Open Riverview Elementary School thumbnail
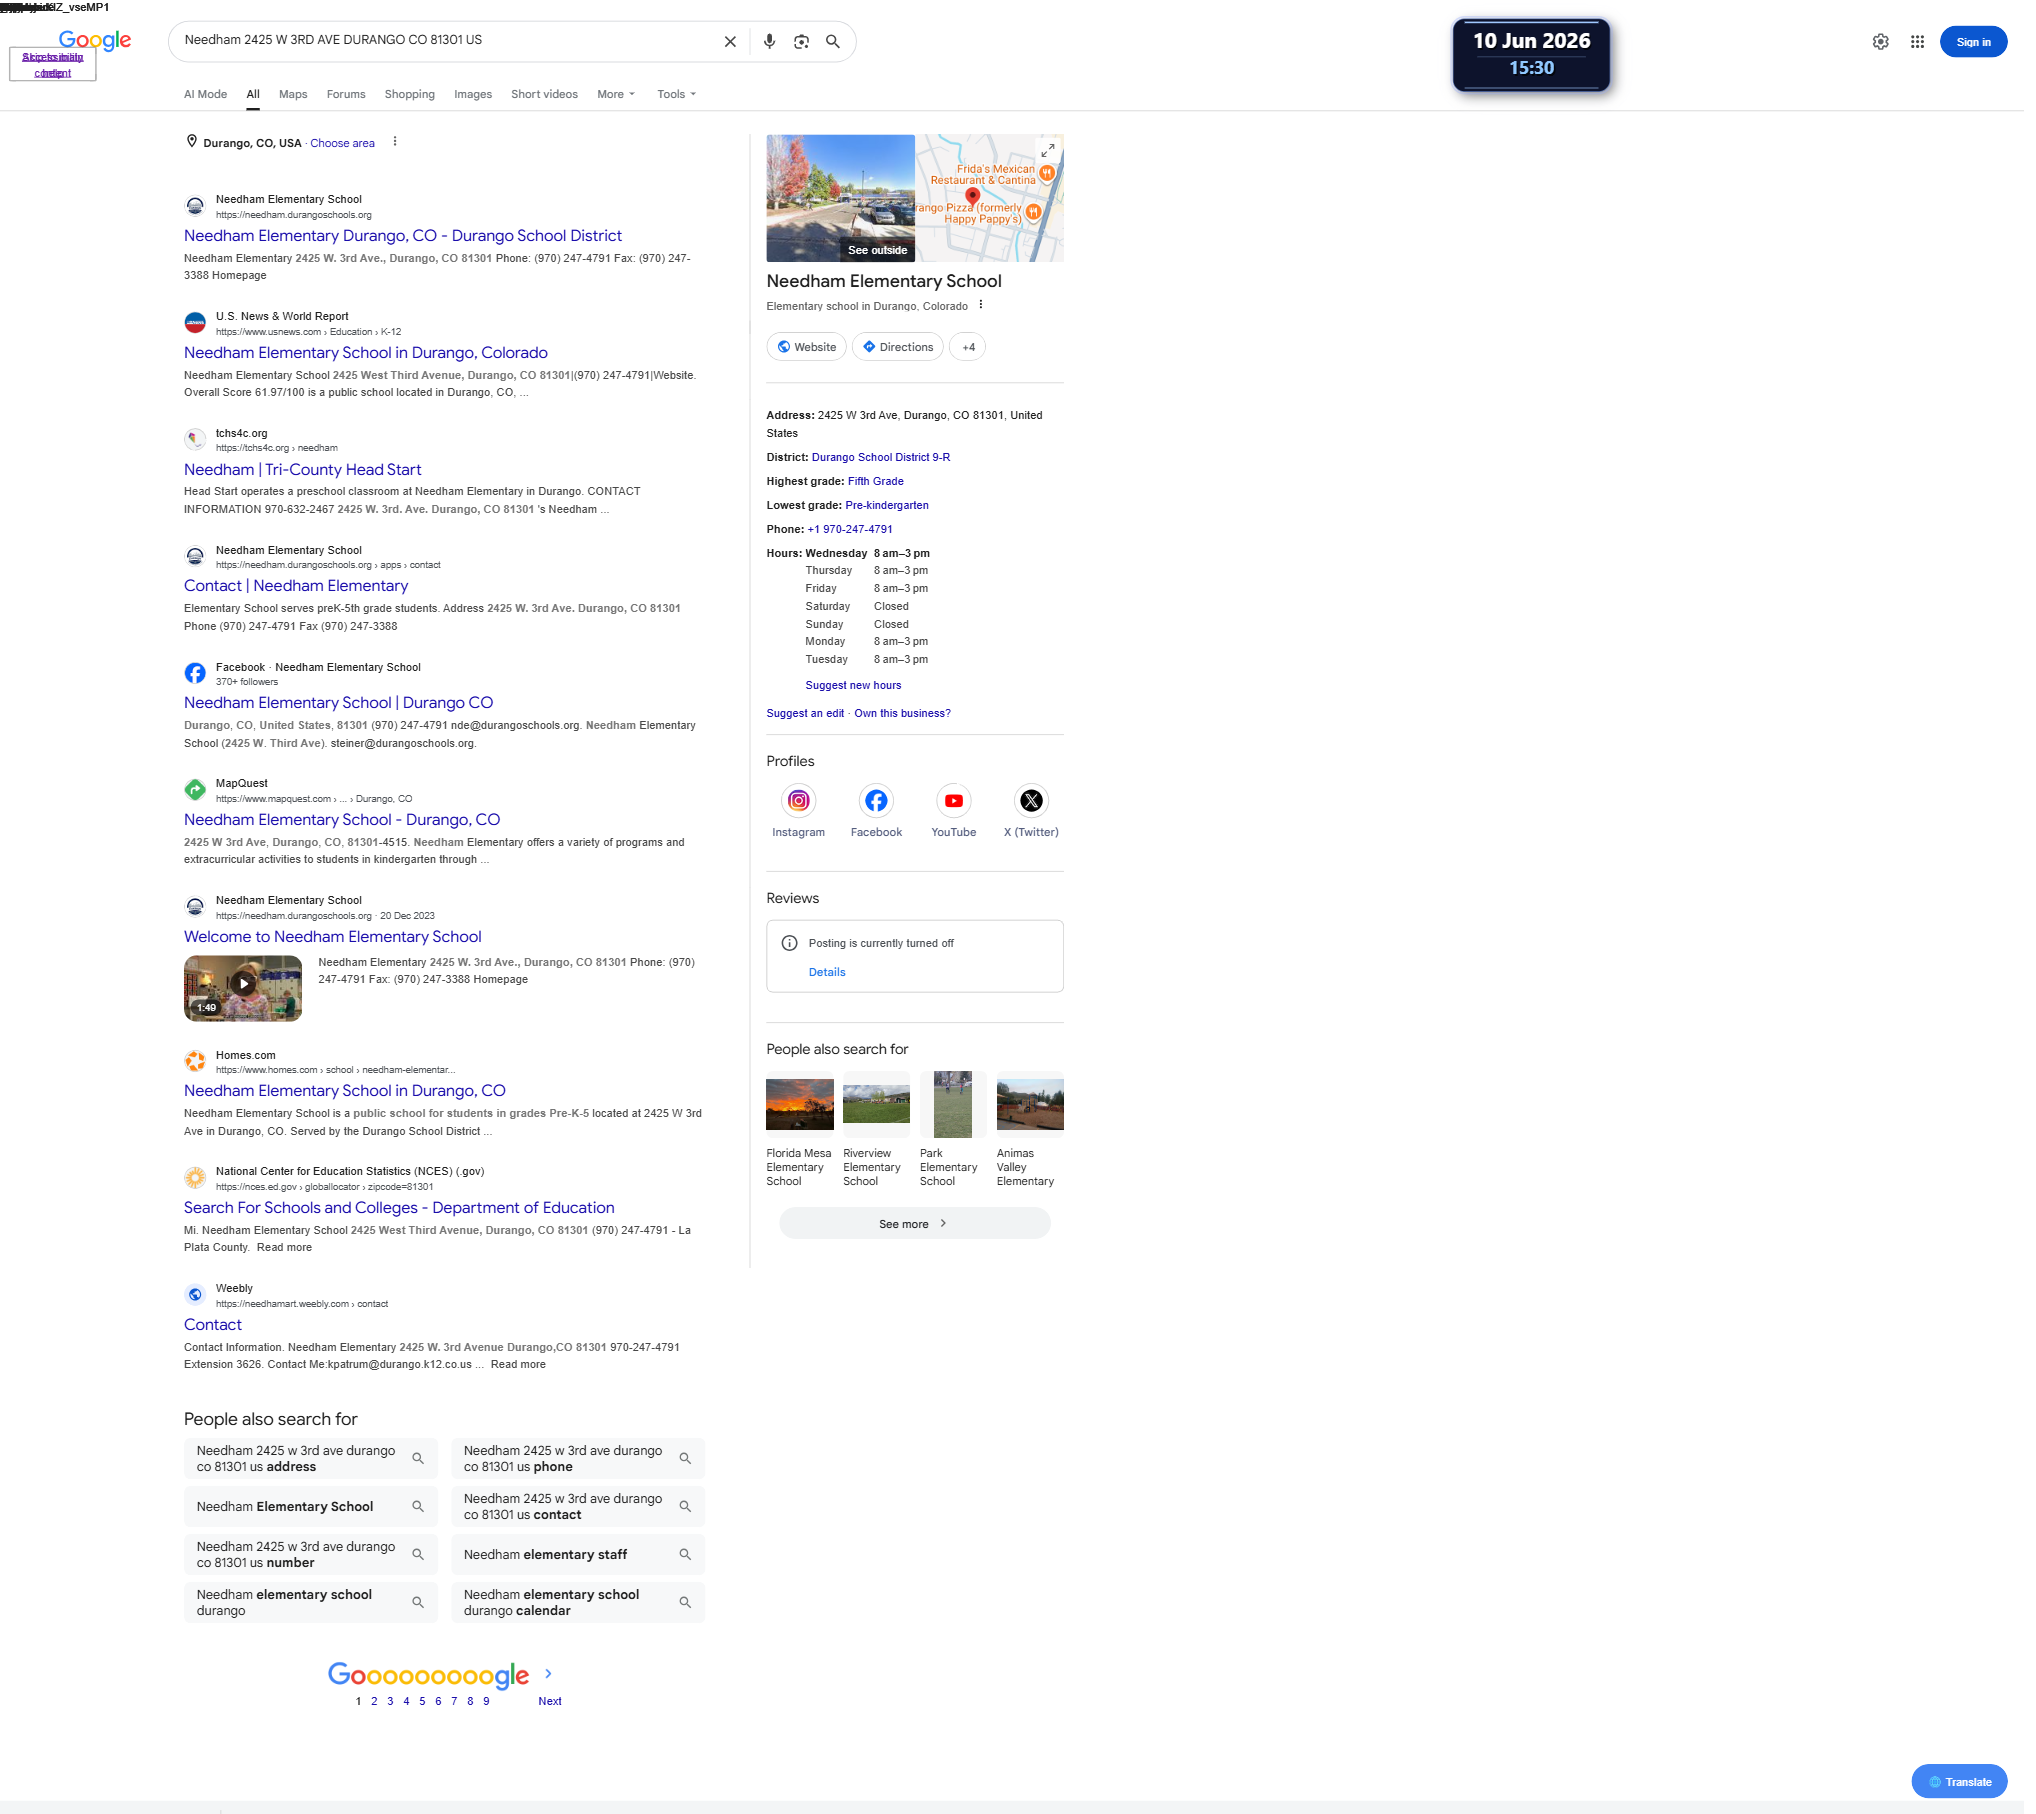Image resolution: width=2036 pixels, height=1814 pixels. 877,1104
